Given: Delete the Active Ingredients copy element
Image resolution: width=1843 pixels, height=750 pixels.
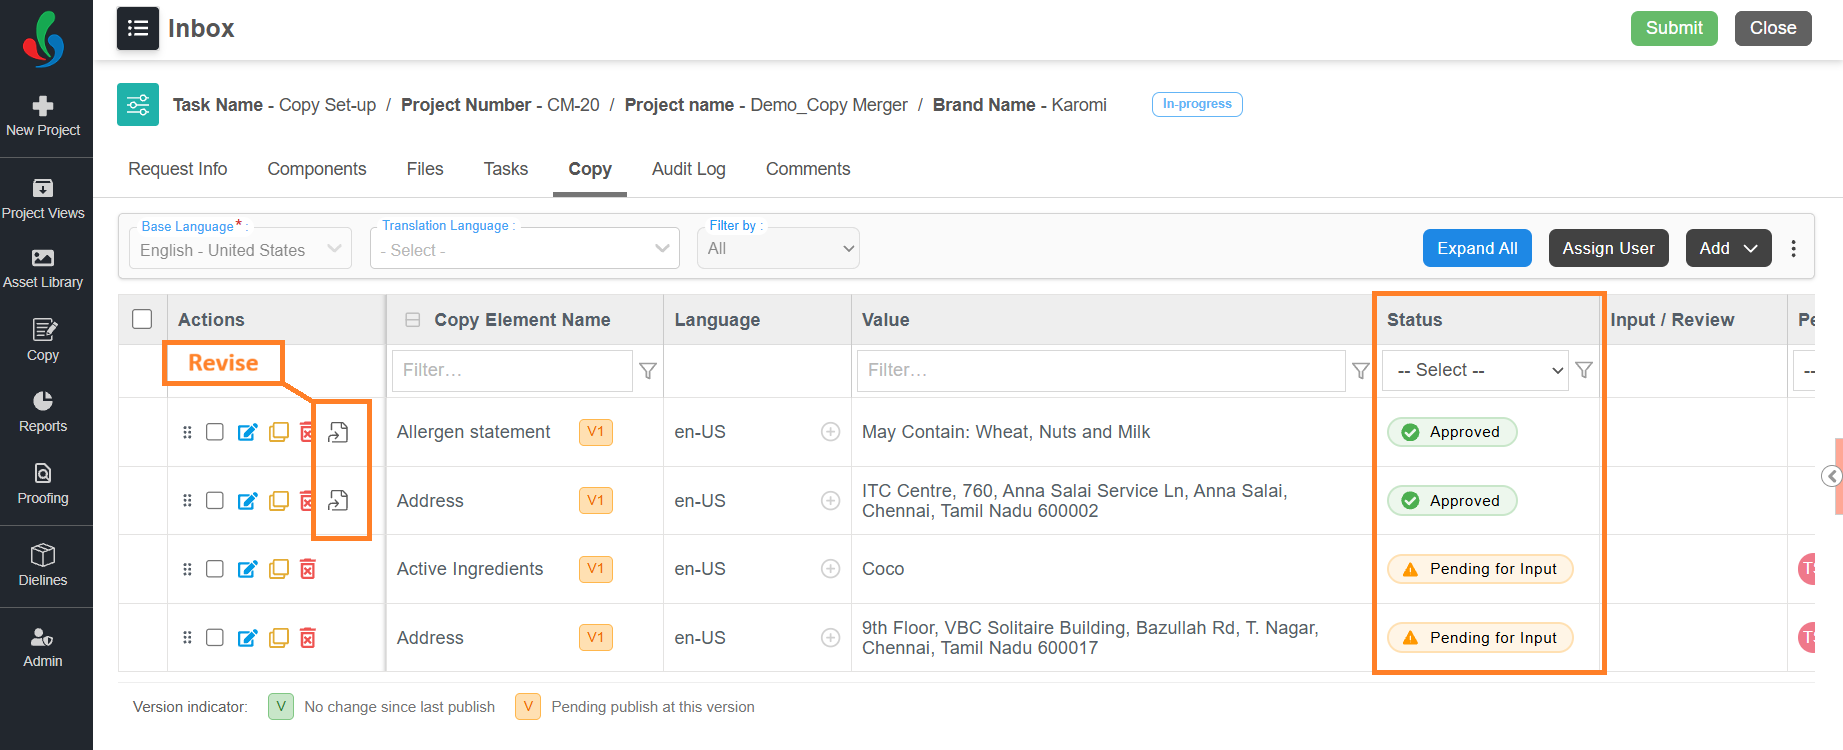Looking at the screenshot, I should (308, 569).
